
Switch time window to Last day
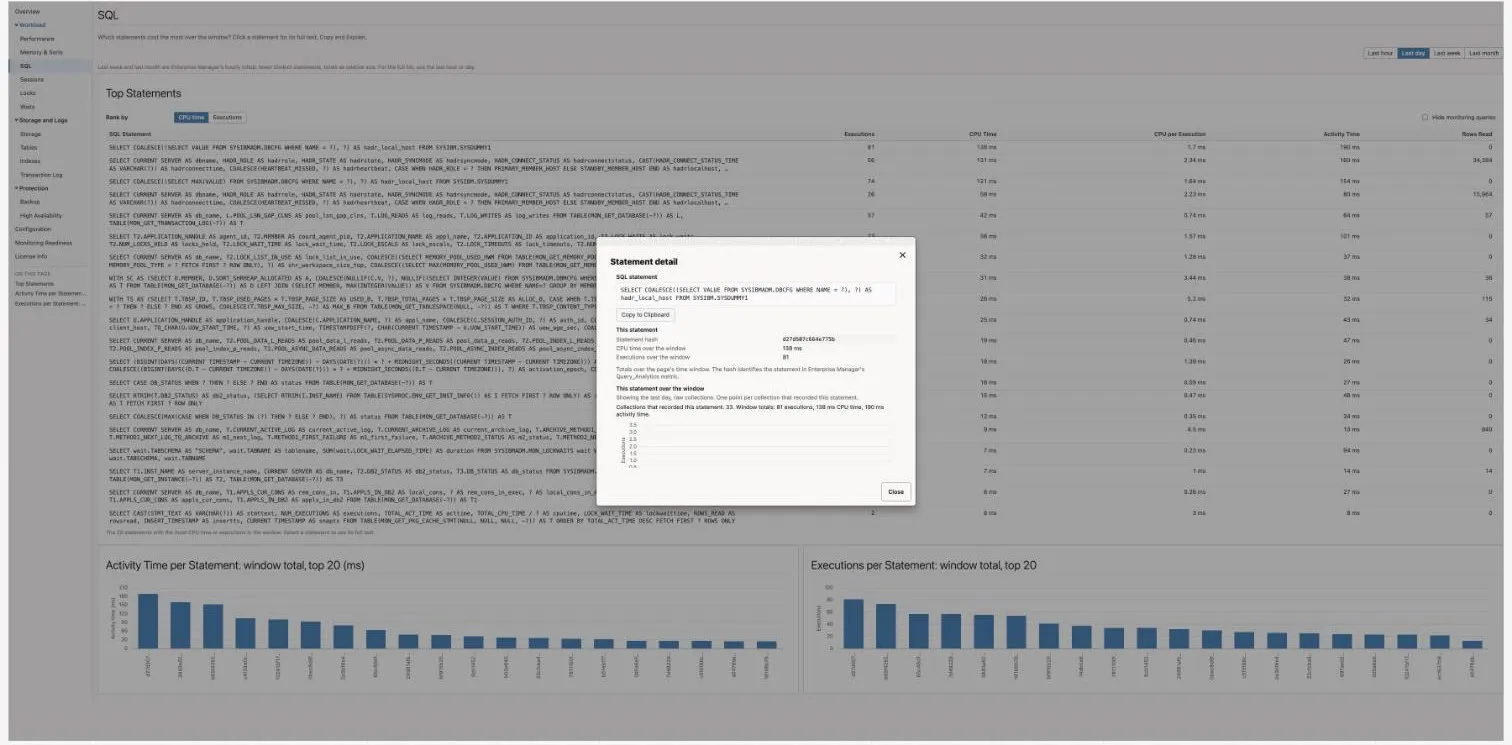(x=1413, y=53)
